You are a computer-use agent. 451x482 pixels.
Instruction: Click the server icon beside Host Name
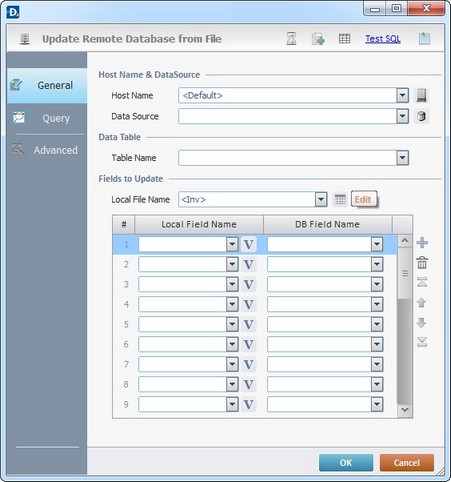tap(421, 95)
